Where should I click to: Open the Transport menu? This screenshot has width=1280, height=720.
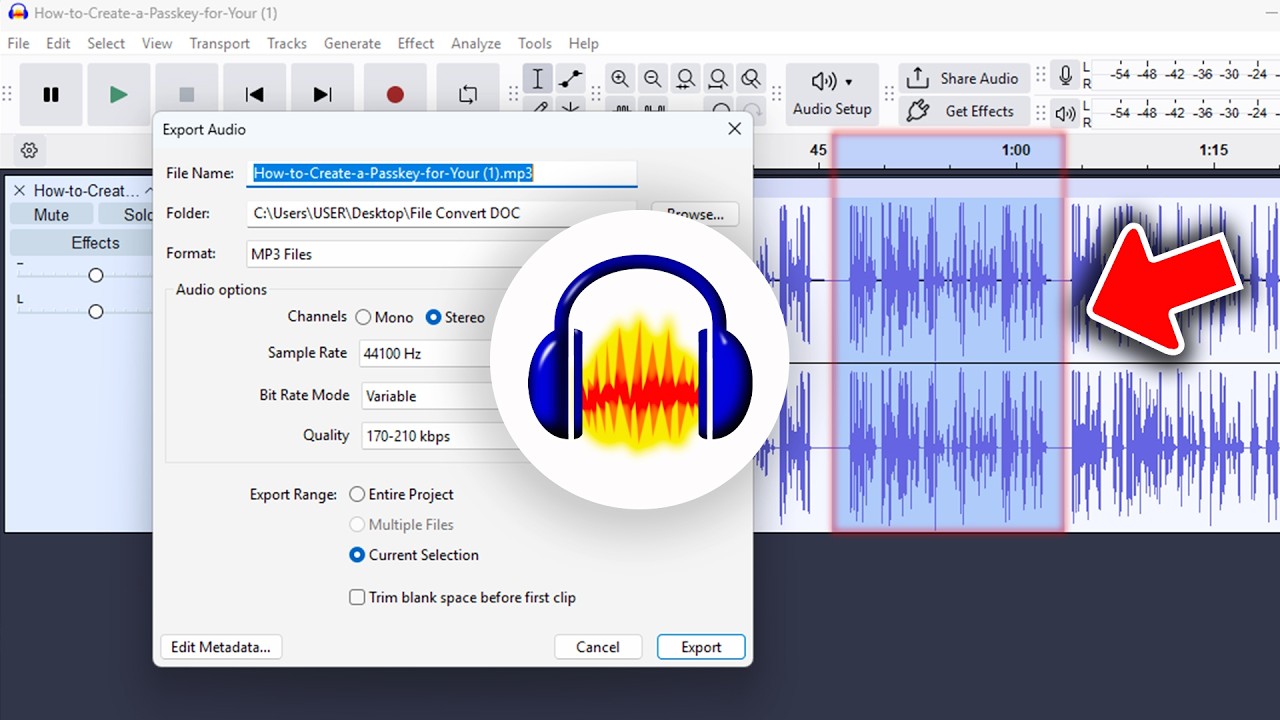pos(220,44)
